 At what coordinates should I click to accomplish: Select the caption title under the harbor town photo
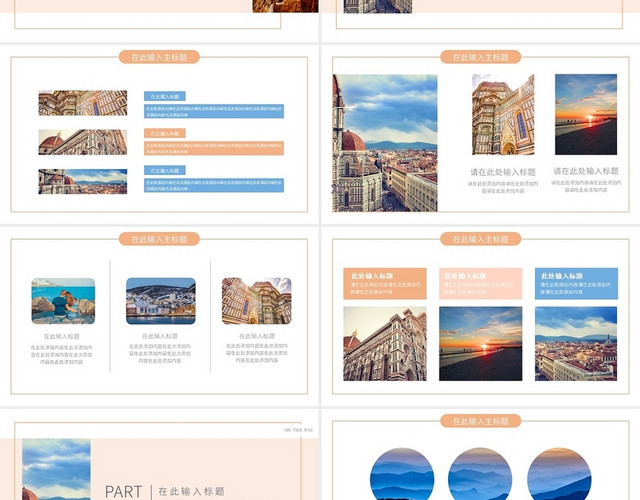click(160, 336)
